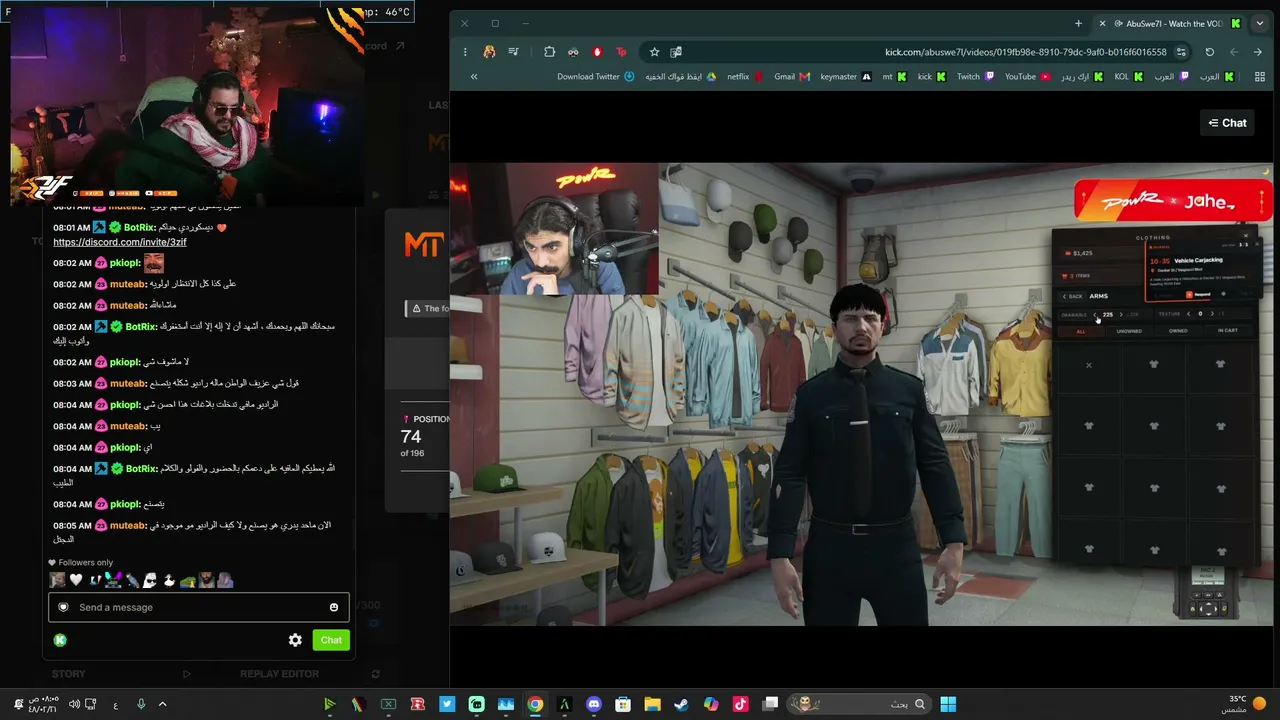Decrease the Drawable number with left arrow
The image size is (1280, 720).
point(1095,314)
